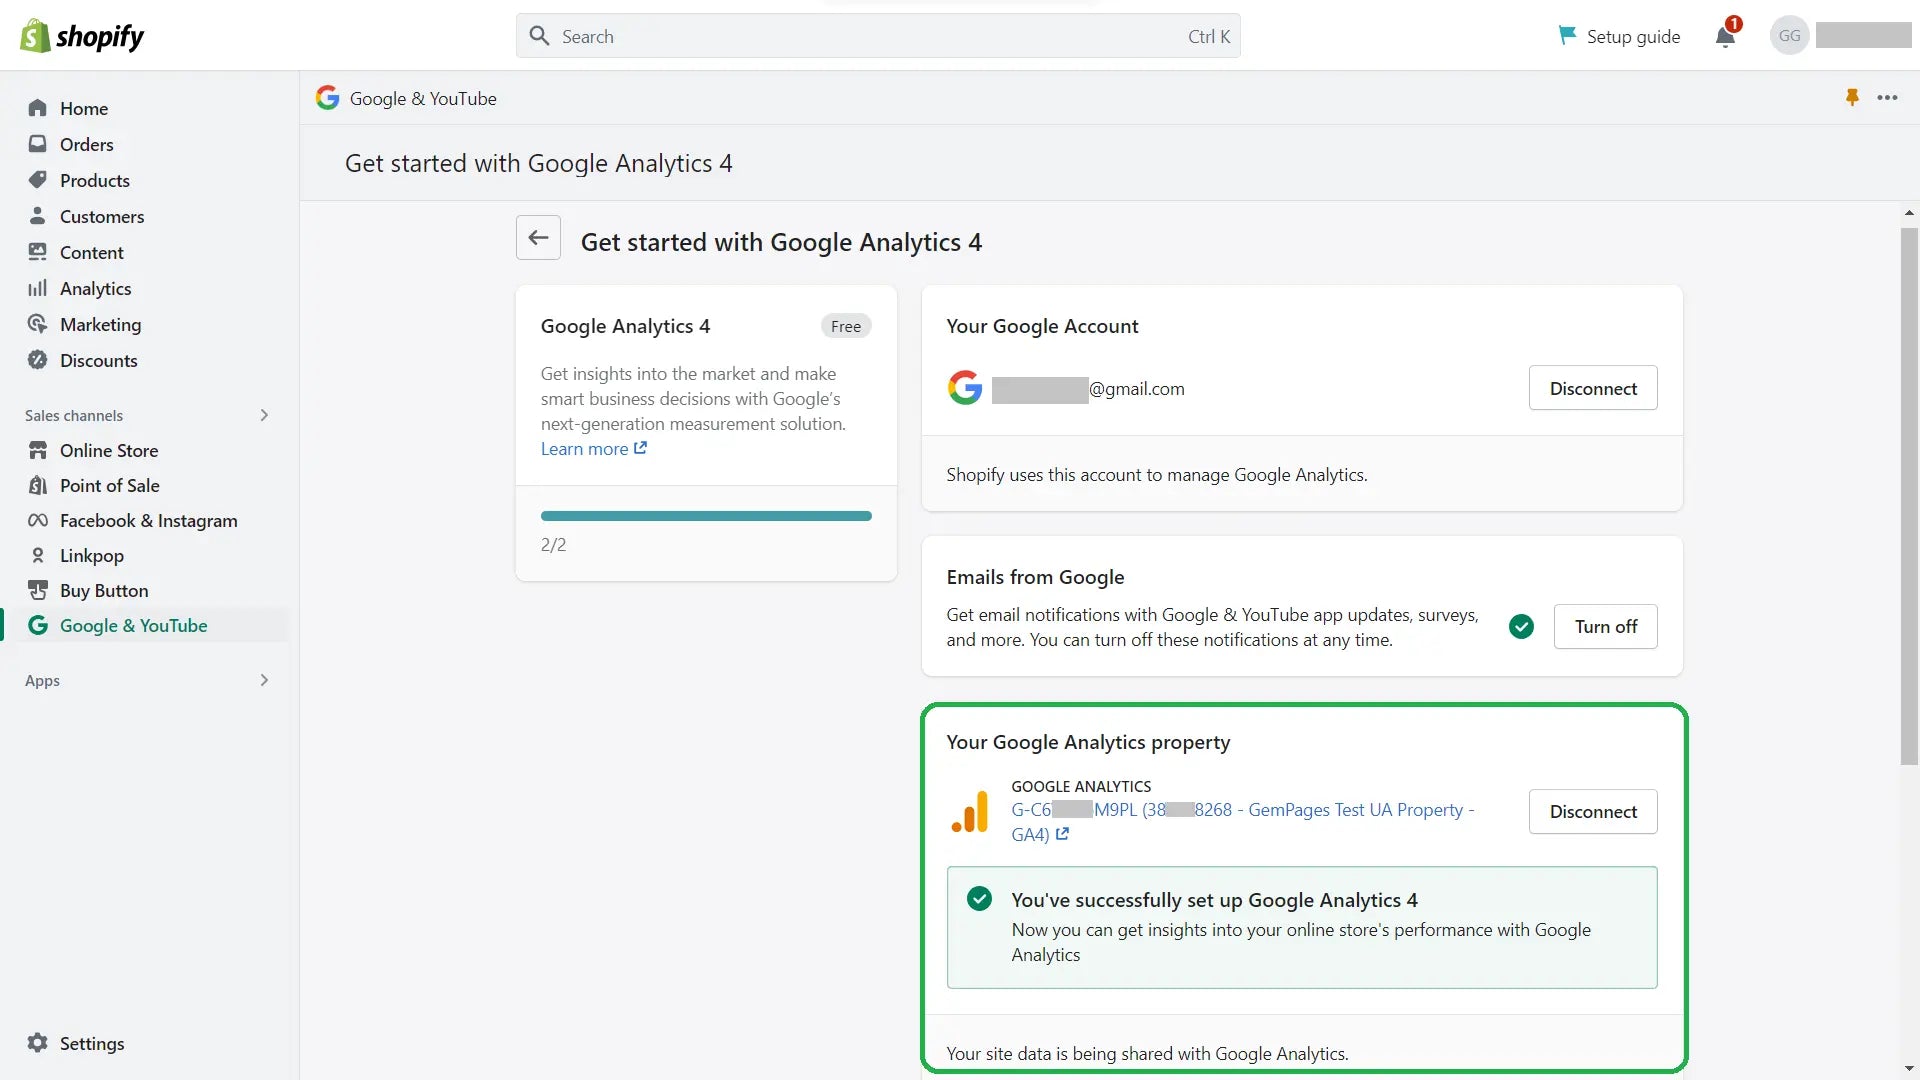Click 'Your Google Analytics property' heading

click(x=1088, y=742)
